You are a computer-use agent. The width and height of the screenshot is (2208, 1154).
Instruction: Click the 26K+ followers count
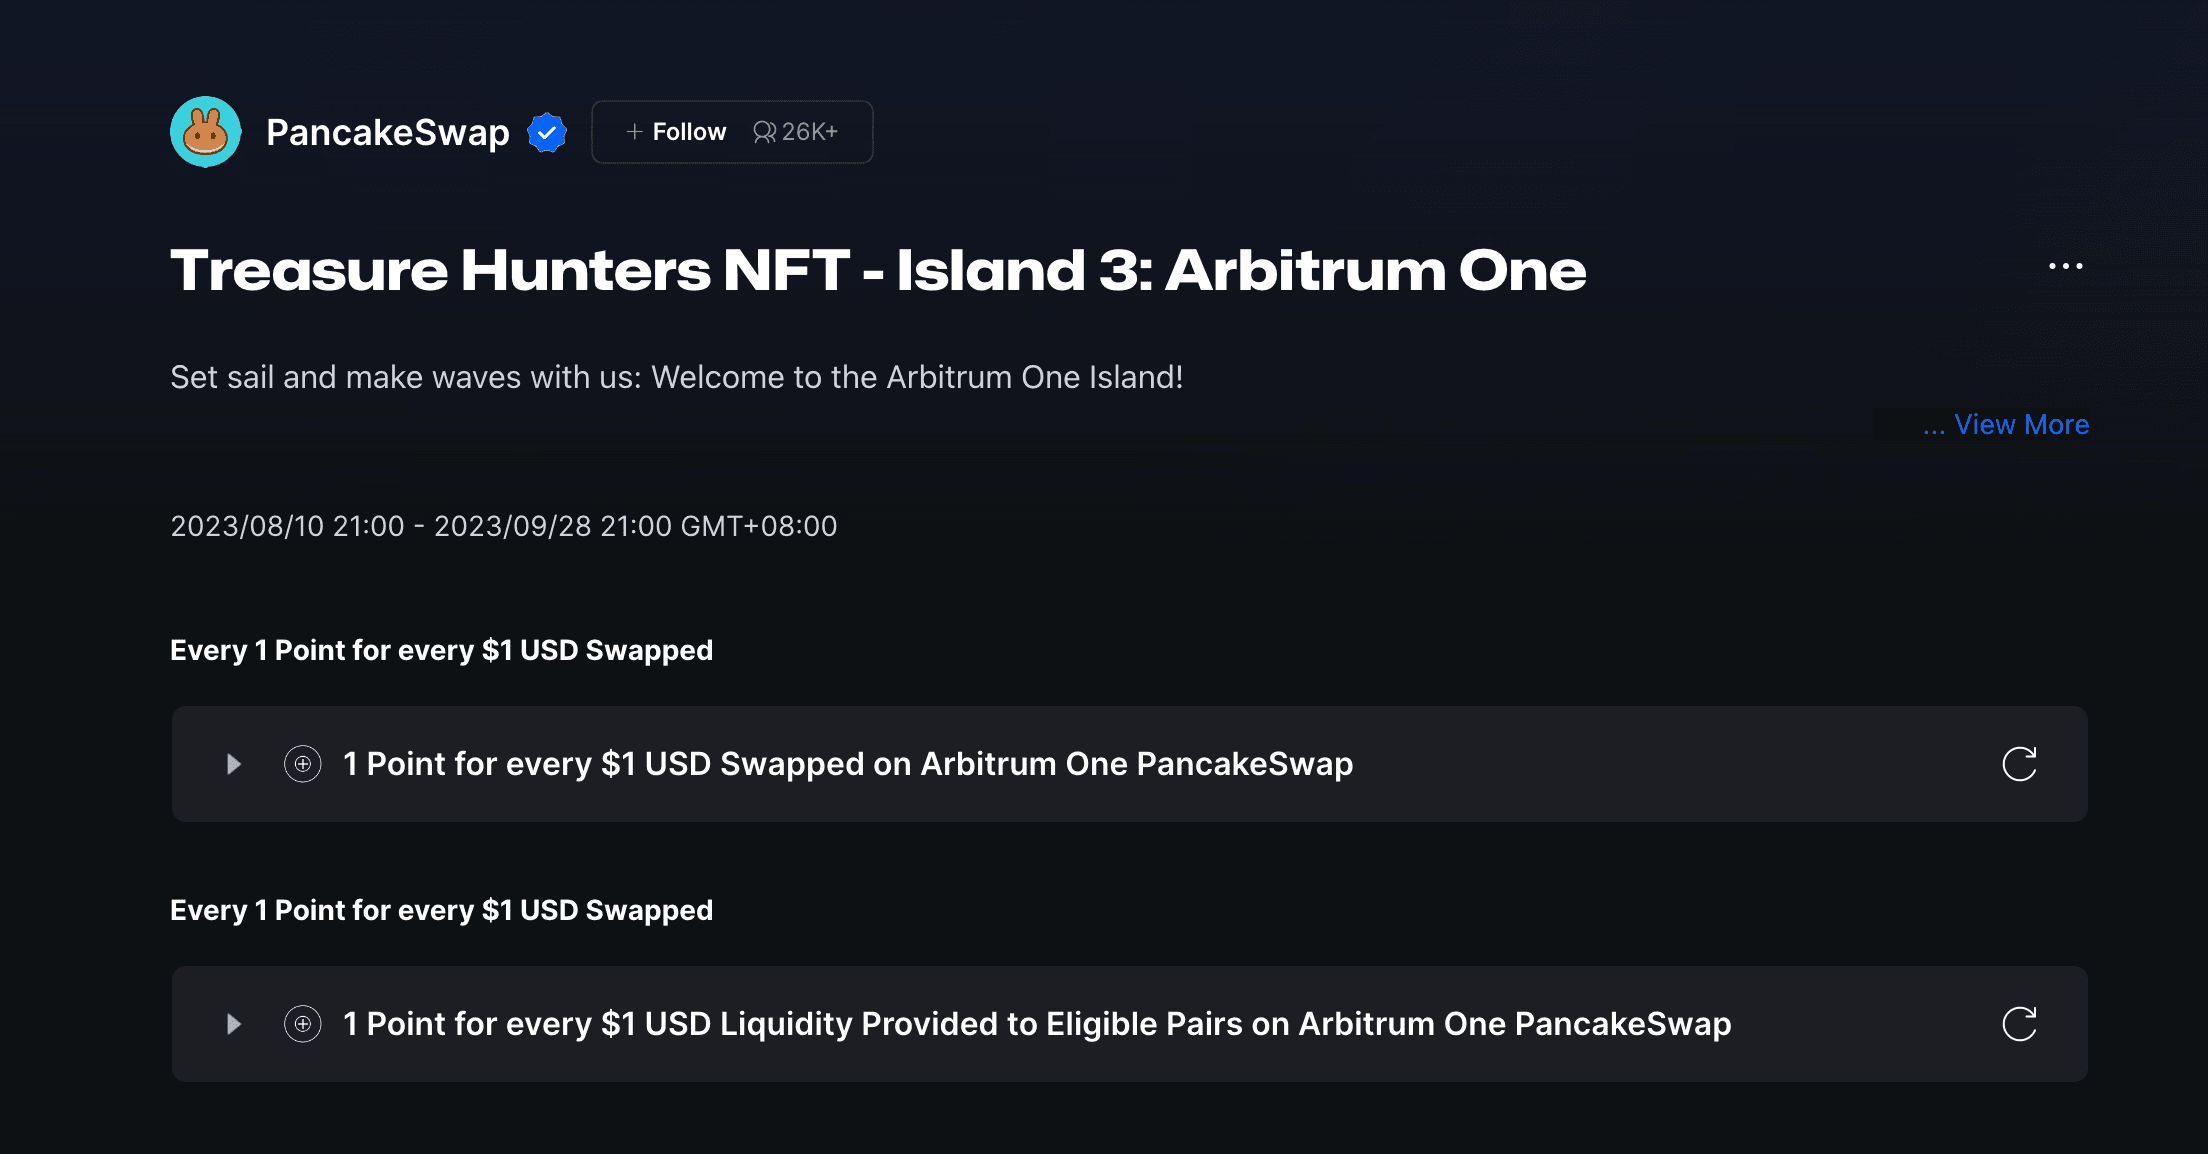point(810,132)
